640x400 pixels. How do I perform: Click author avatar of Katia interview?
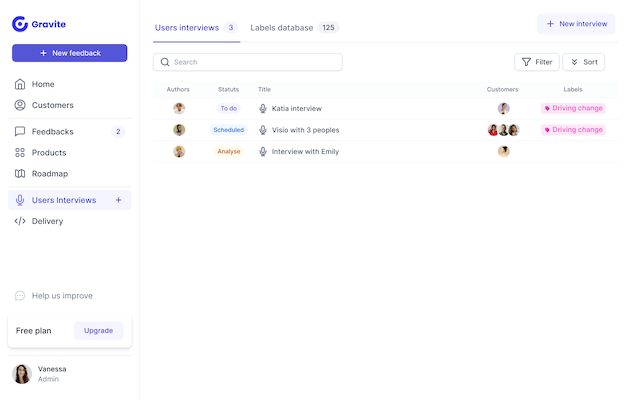point(179,109)
